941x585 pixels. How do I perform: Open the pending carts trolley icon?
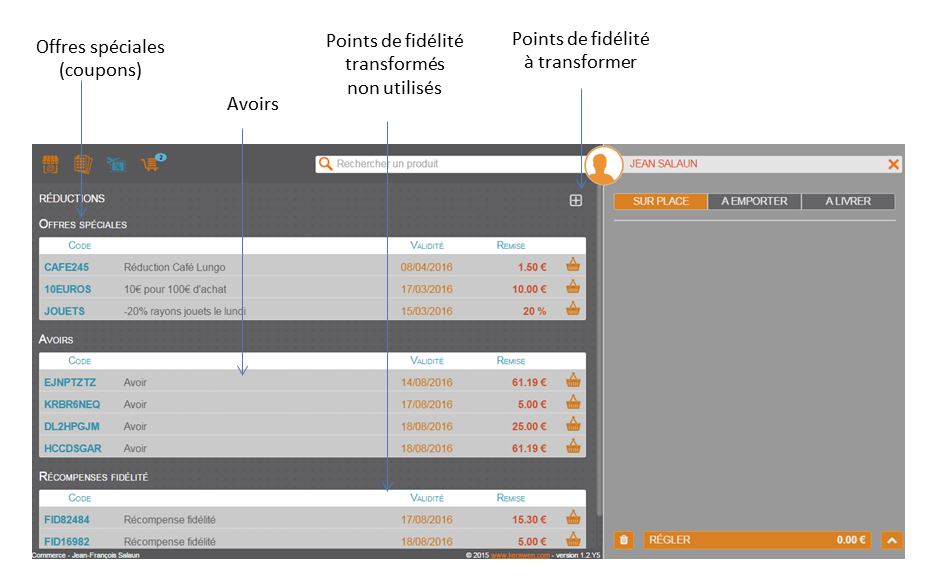[x=152, y=163]
